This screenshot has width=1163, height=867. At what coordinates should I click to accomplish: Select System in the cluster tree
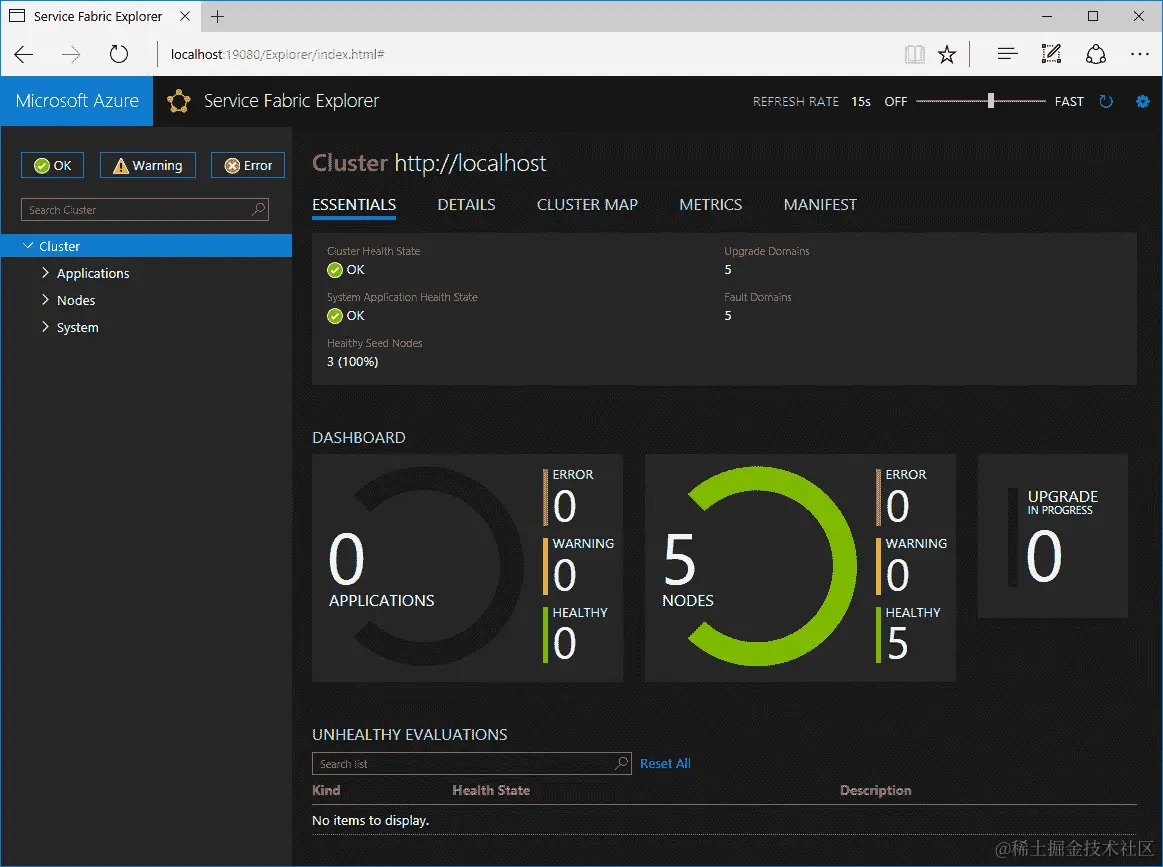[78, 328]
